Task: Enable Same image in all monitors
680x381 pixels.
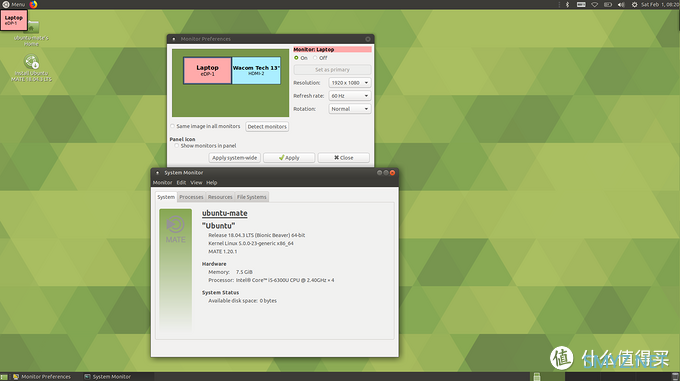Action: point(173,126)
